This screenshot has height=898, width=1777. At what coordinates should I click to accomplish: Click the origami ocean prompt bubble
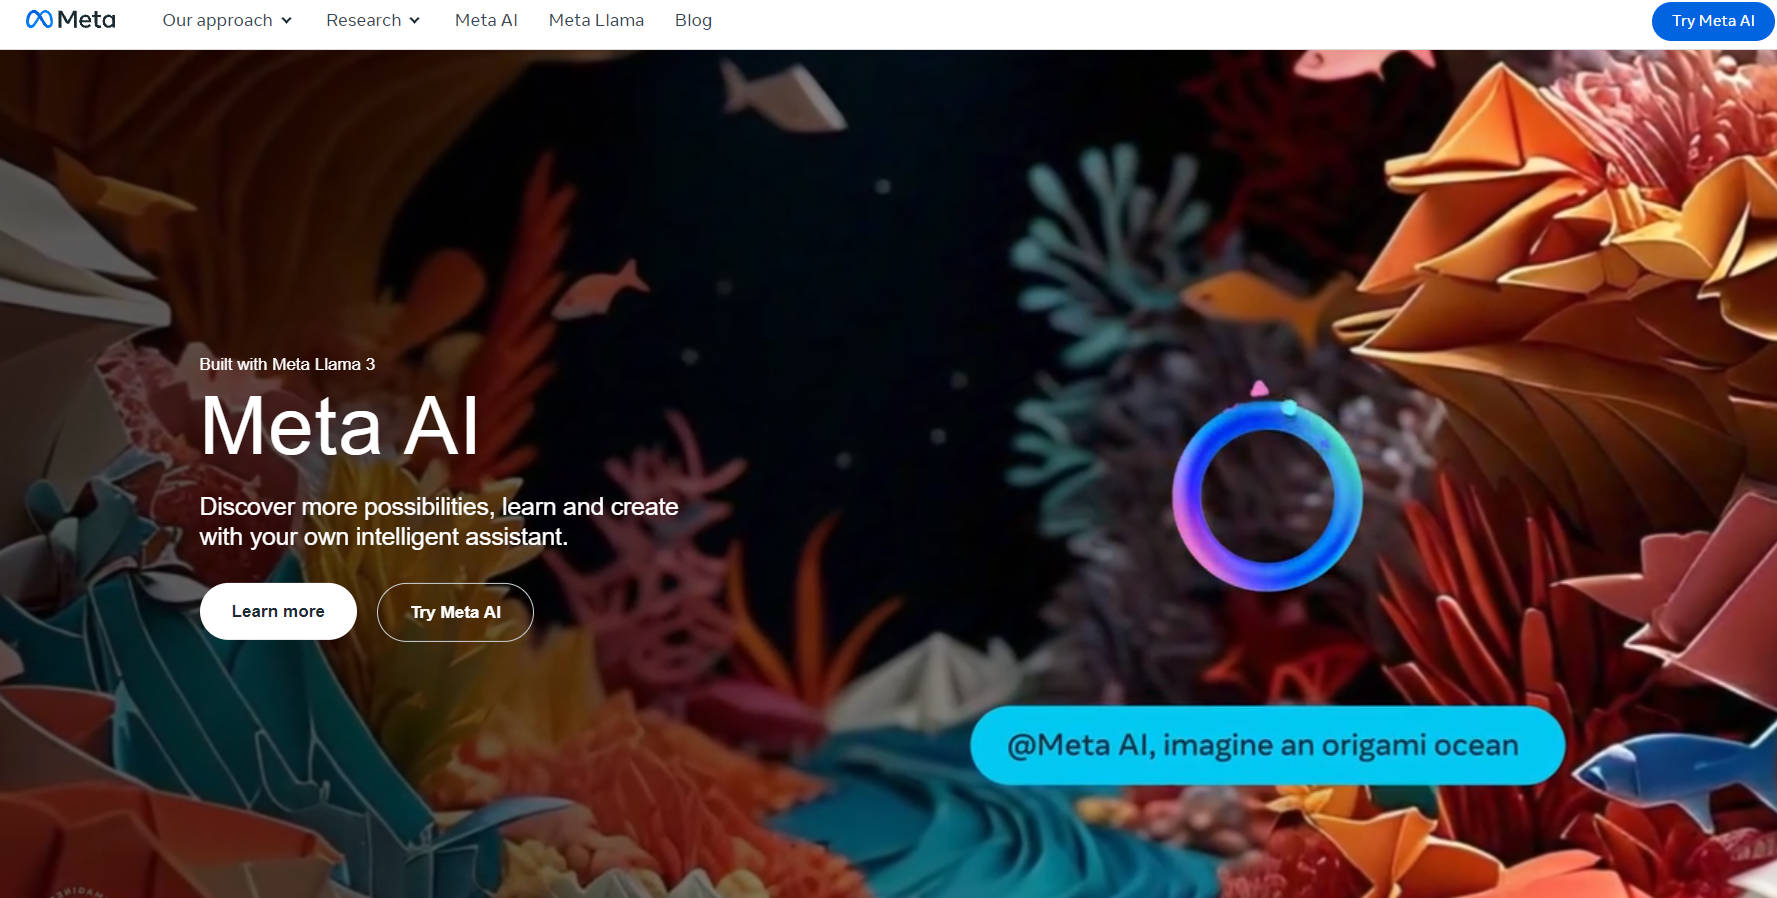(x=1267, y=745)
